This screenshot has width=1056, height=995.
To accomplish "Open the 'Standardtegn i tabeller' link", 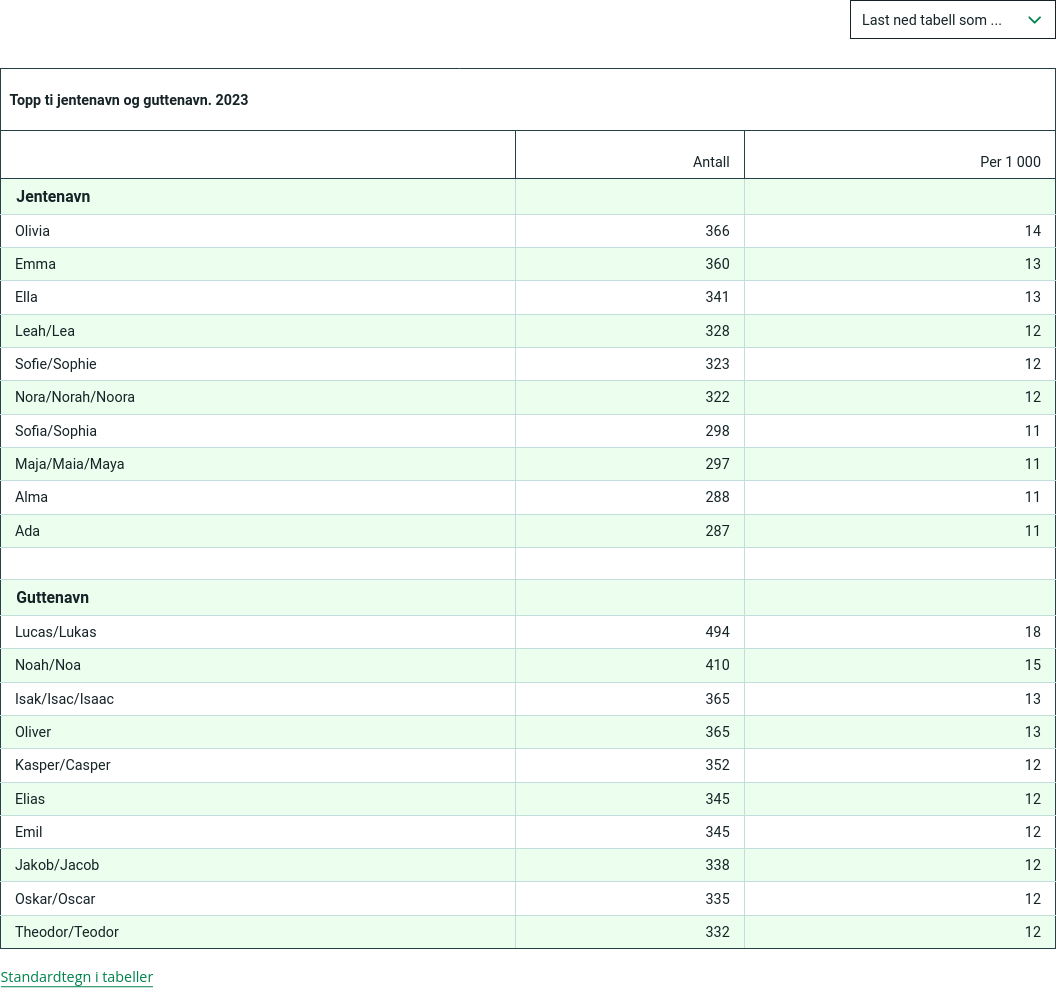I will [x=77, y=977].
